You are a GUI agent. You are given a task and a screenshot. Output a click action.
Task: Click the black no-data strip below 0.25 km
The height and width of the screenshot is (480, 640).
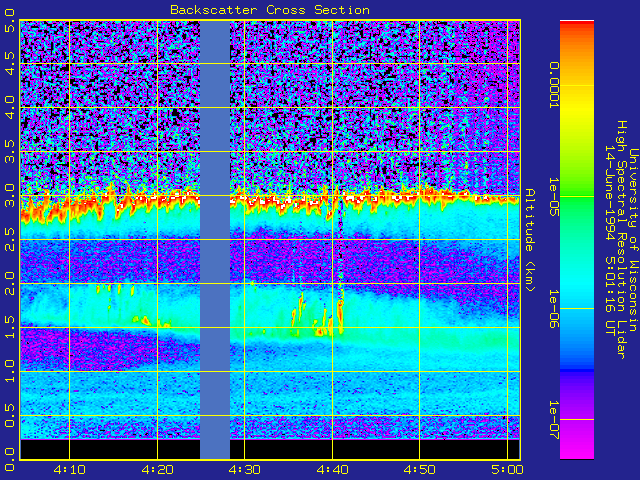tap(270, 449)
